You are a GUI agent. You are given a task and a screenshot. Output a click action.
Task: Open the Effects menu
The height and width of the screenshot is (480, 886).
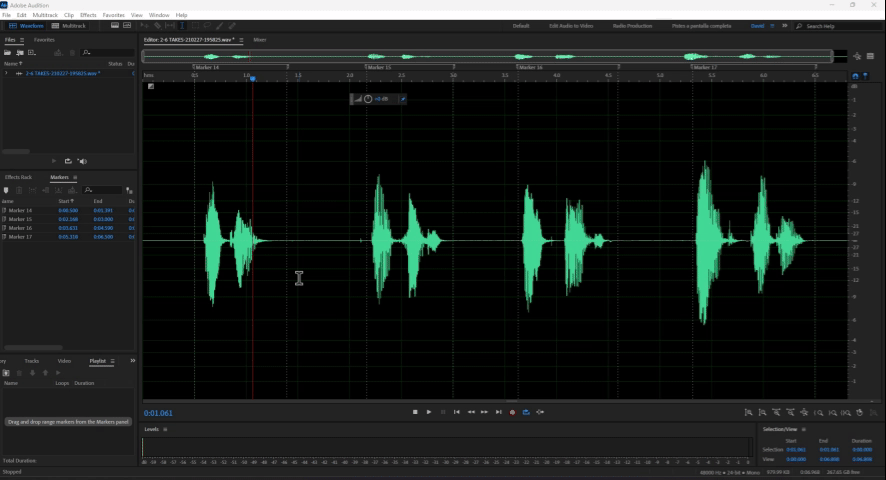pyautogui.click(x=88, y=15)
